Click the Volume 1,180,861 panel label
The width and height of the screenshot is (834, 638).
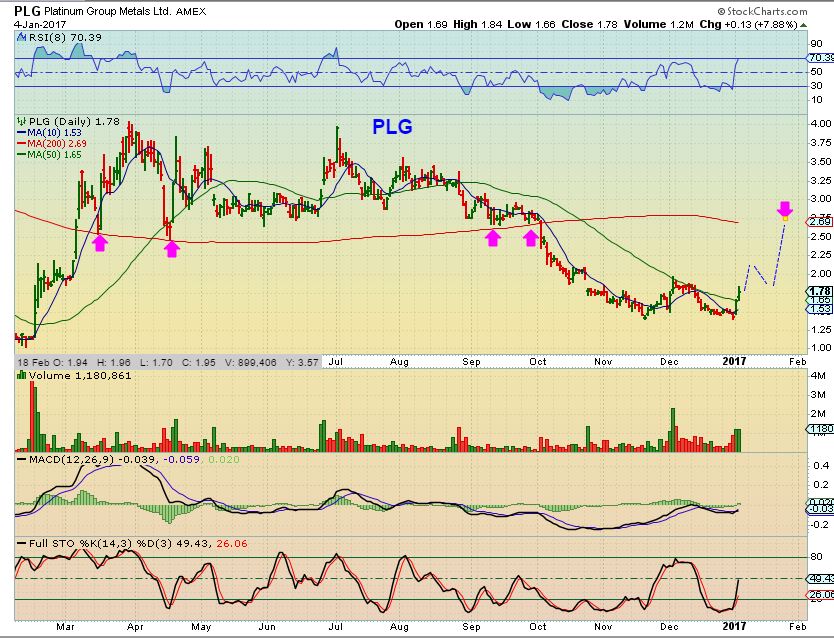click(80, 375)
